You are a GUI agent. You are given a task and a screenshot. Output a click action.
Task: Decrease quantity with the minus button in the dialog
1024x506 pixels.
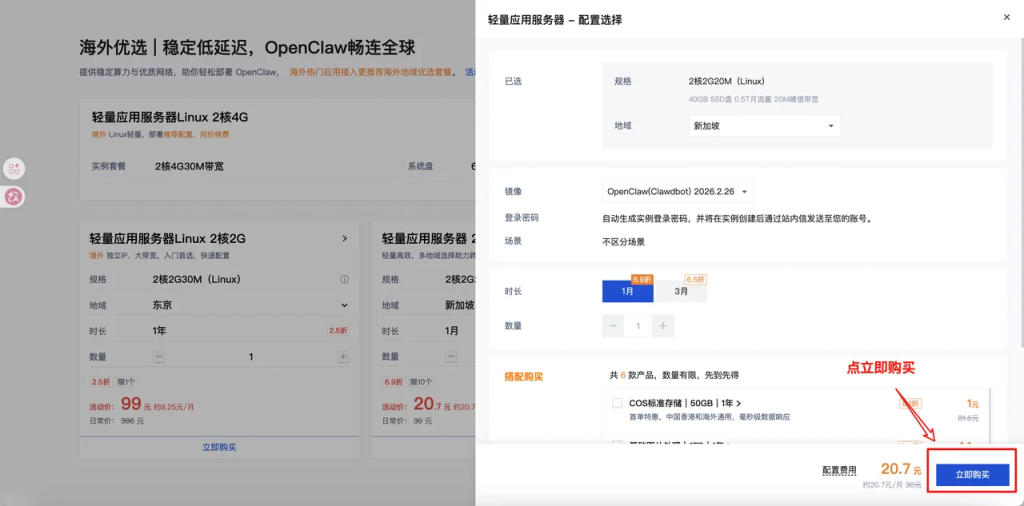(614, 326)
